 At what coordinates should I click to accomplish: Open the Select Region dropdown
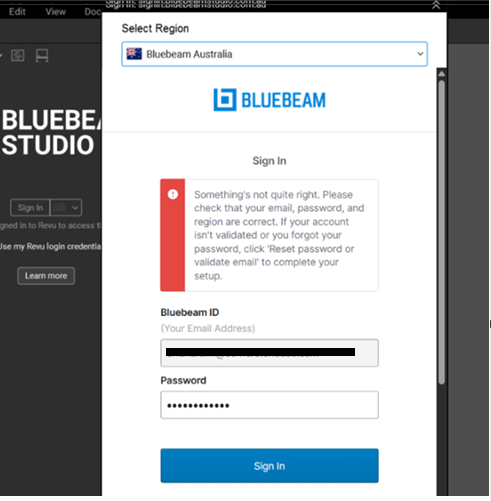tap(274, 54)
